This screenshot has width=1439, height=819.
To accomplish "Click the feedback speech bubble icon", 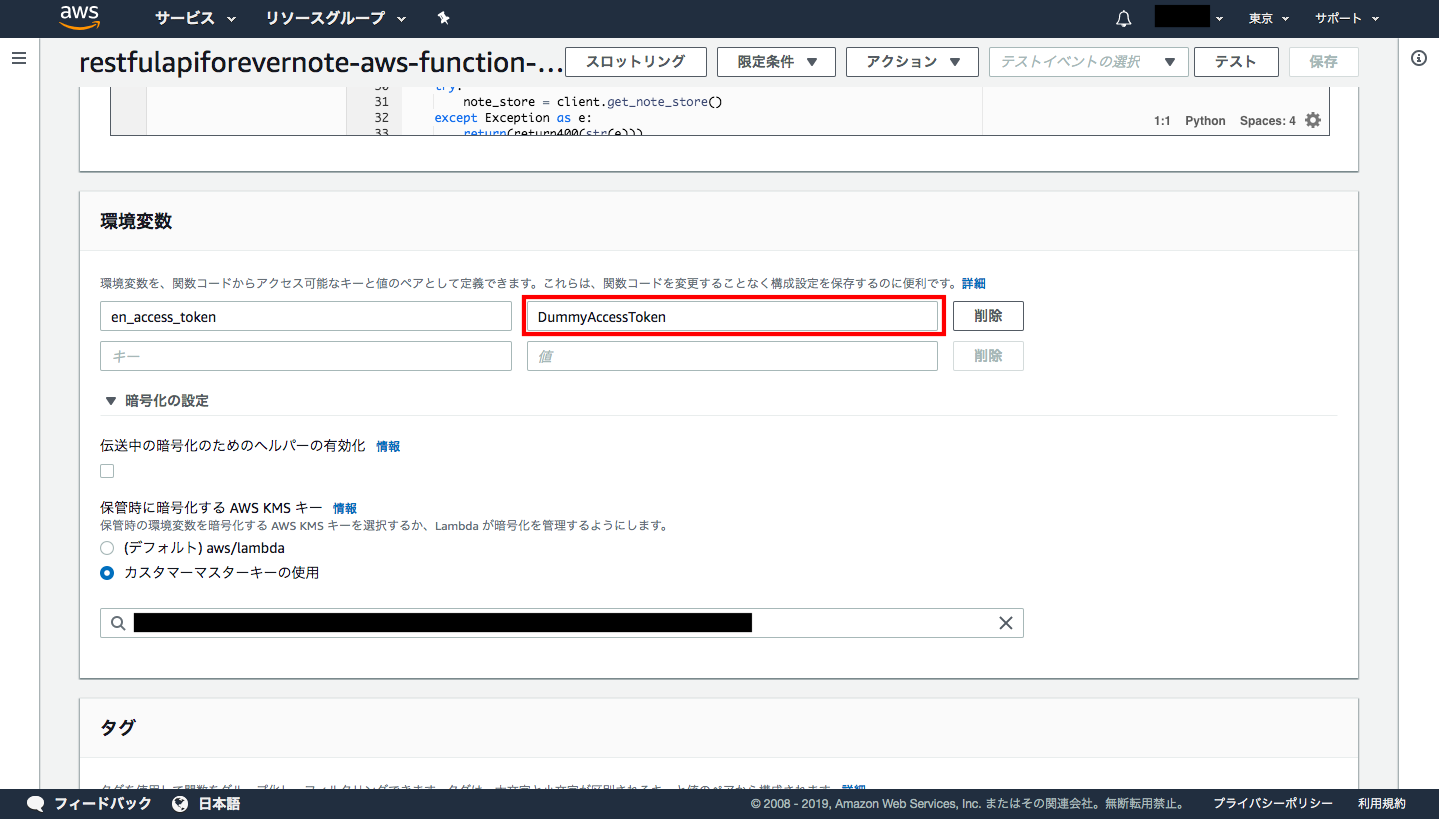I will (36, 803).
